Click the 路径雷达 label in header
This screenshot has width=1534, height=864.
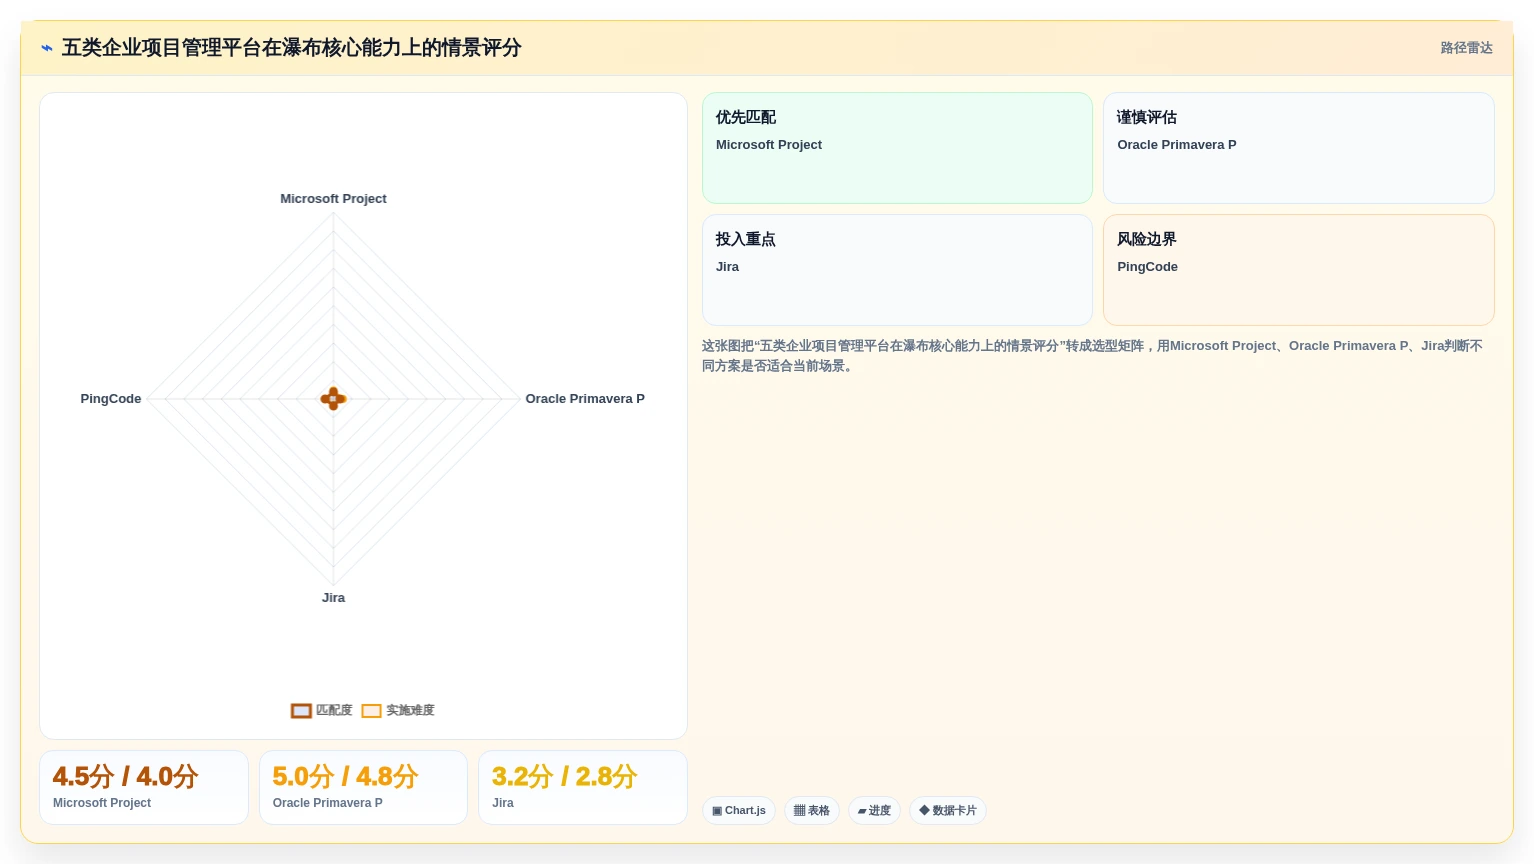point(1466,48)
